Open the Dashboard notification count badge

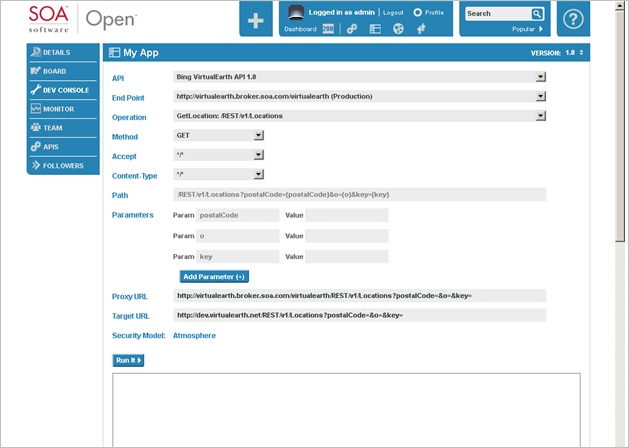pyautogui.click(x=326, y=29)
